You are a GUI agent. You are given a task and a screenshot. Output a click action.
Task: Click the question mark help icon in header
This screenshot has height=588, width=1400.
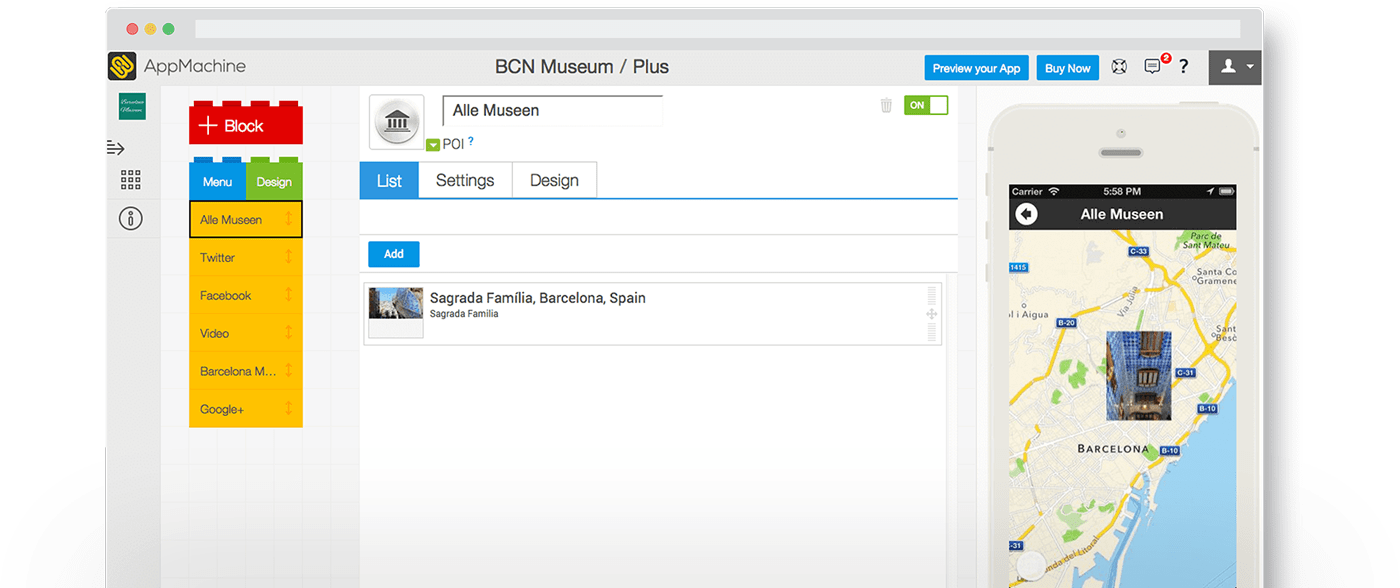pyautogui.click(x=1184, y=67)
